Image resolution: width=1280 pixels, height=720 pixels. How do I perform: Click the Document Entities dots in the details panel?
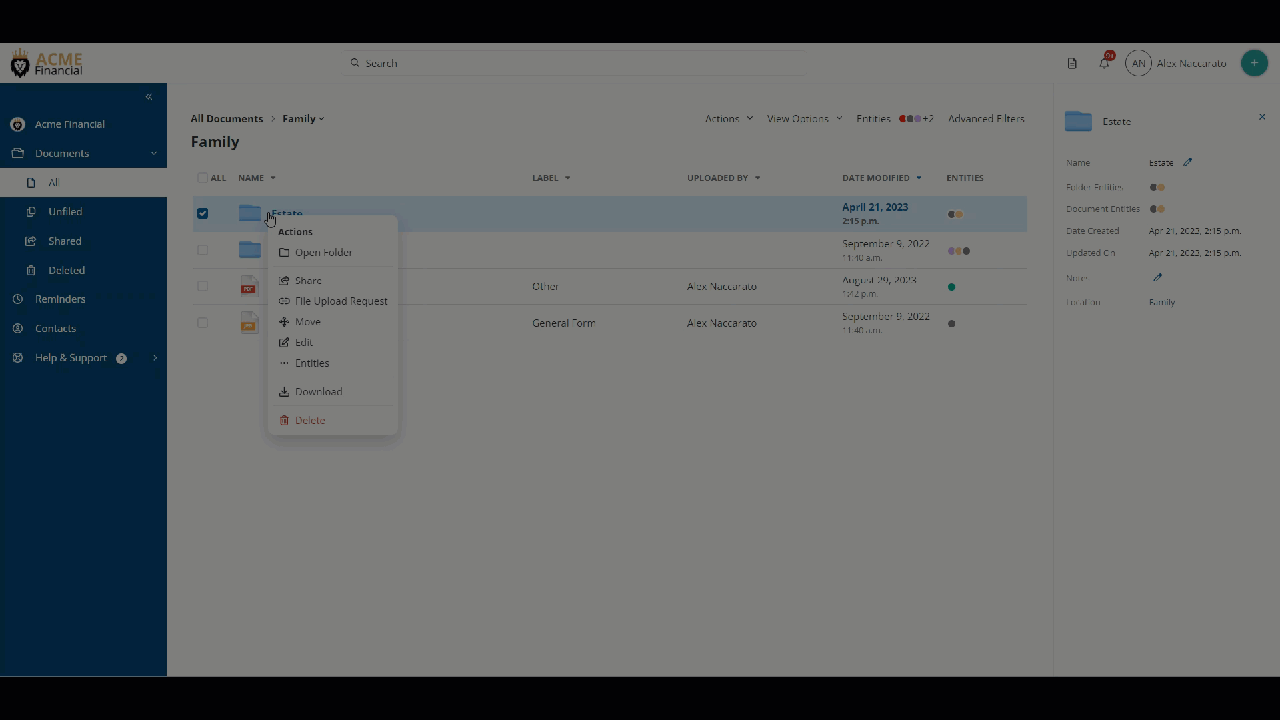1157,209
